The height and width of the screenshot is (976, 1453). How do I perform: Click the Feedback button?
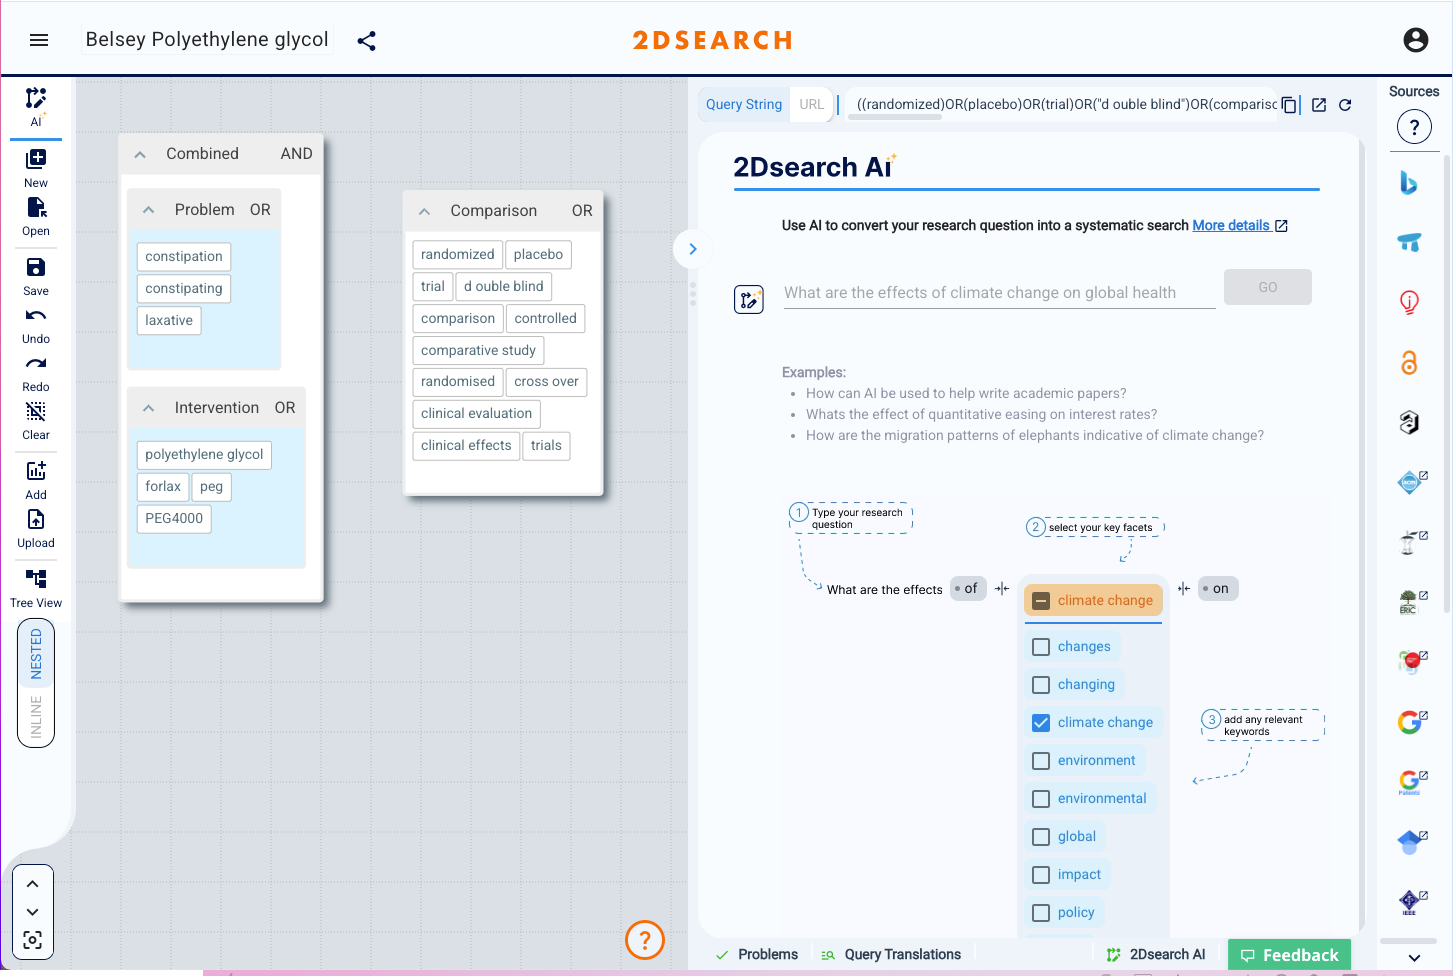tap(1289, 954)
